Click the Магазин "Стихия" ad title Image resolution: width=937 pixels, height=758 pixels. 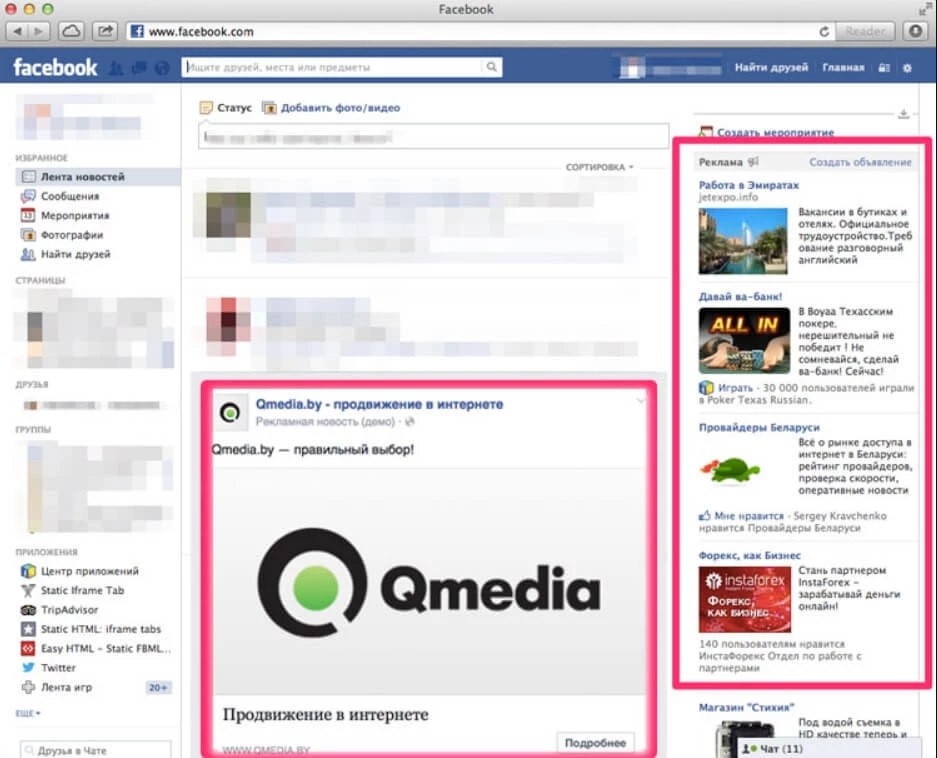(x=746, y=707)
